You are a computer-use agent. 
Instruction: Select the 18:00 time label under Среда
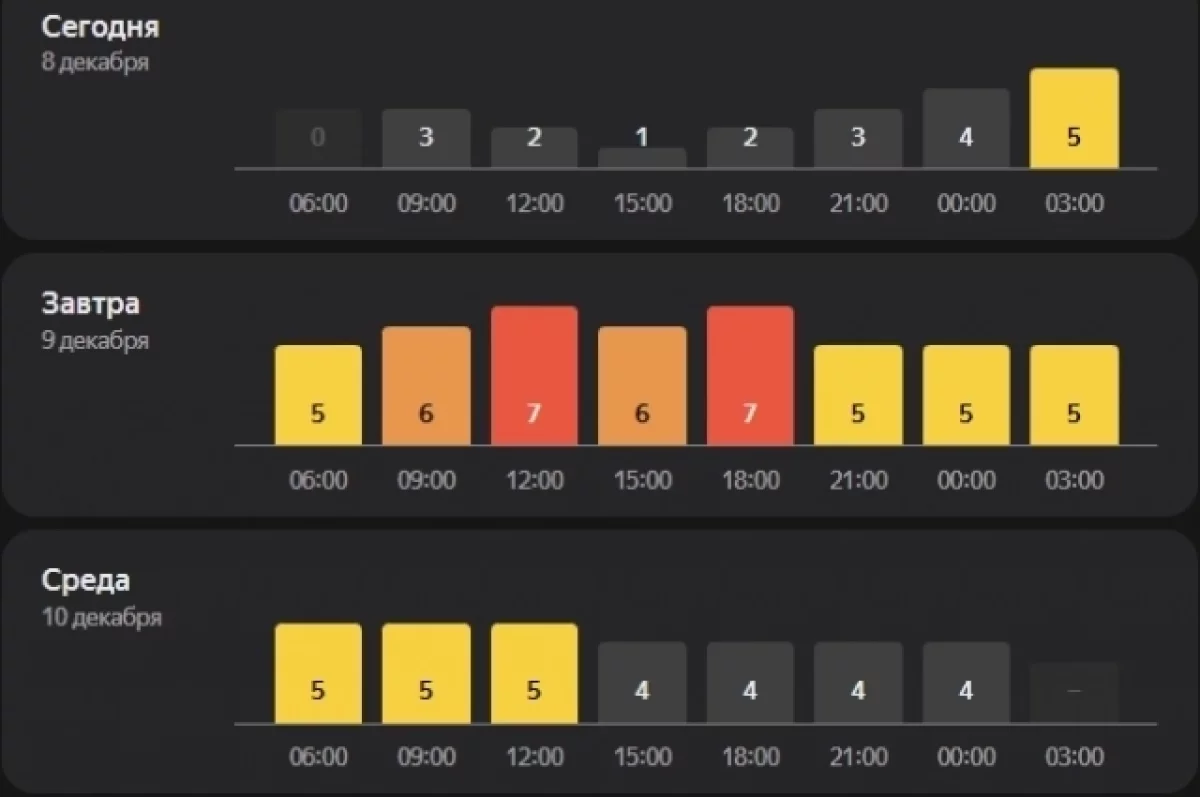click(750, 757)
